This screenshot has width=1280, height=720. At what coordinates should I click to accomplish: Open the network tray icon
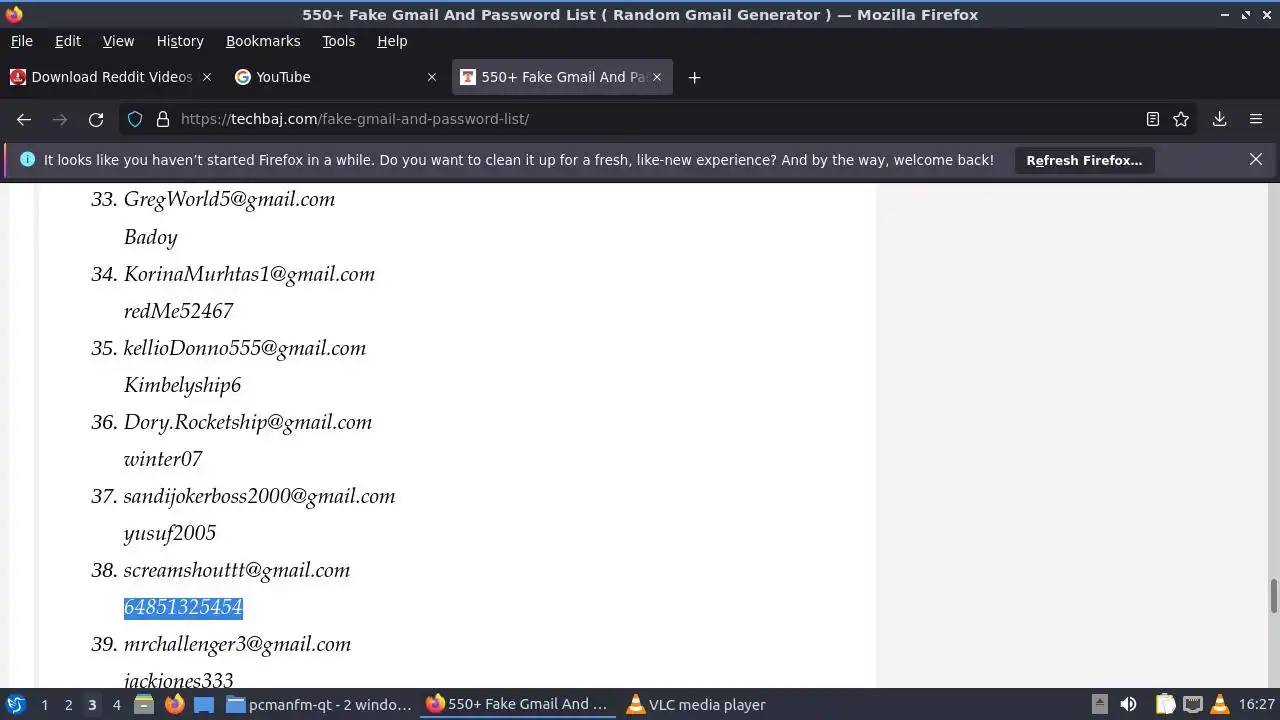coord(1193,704)
